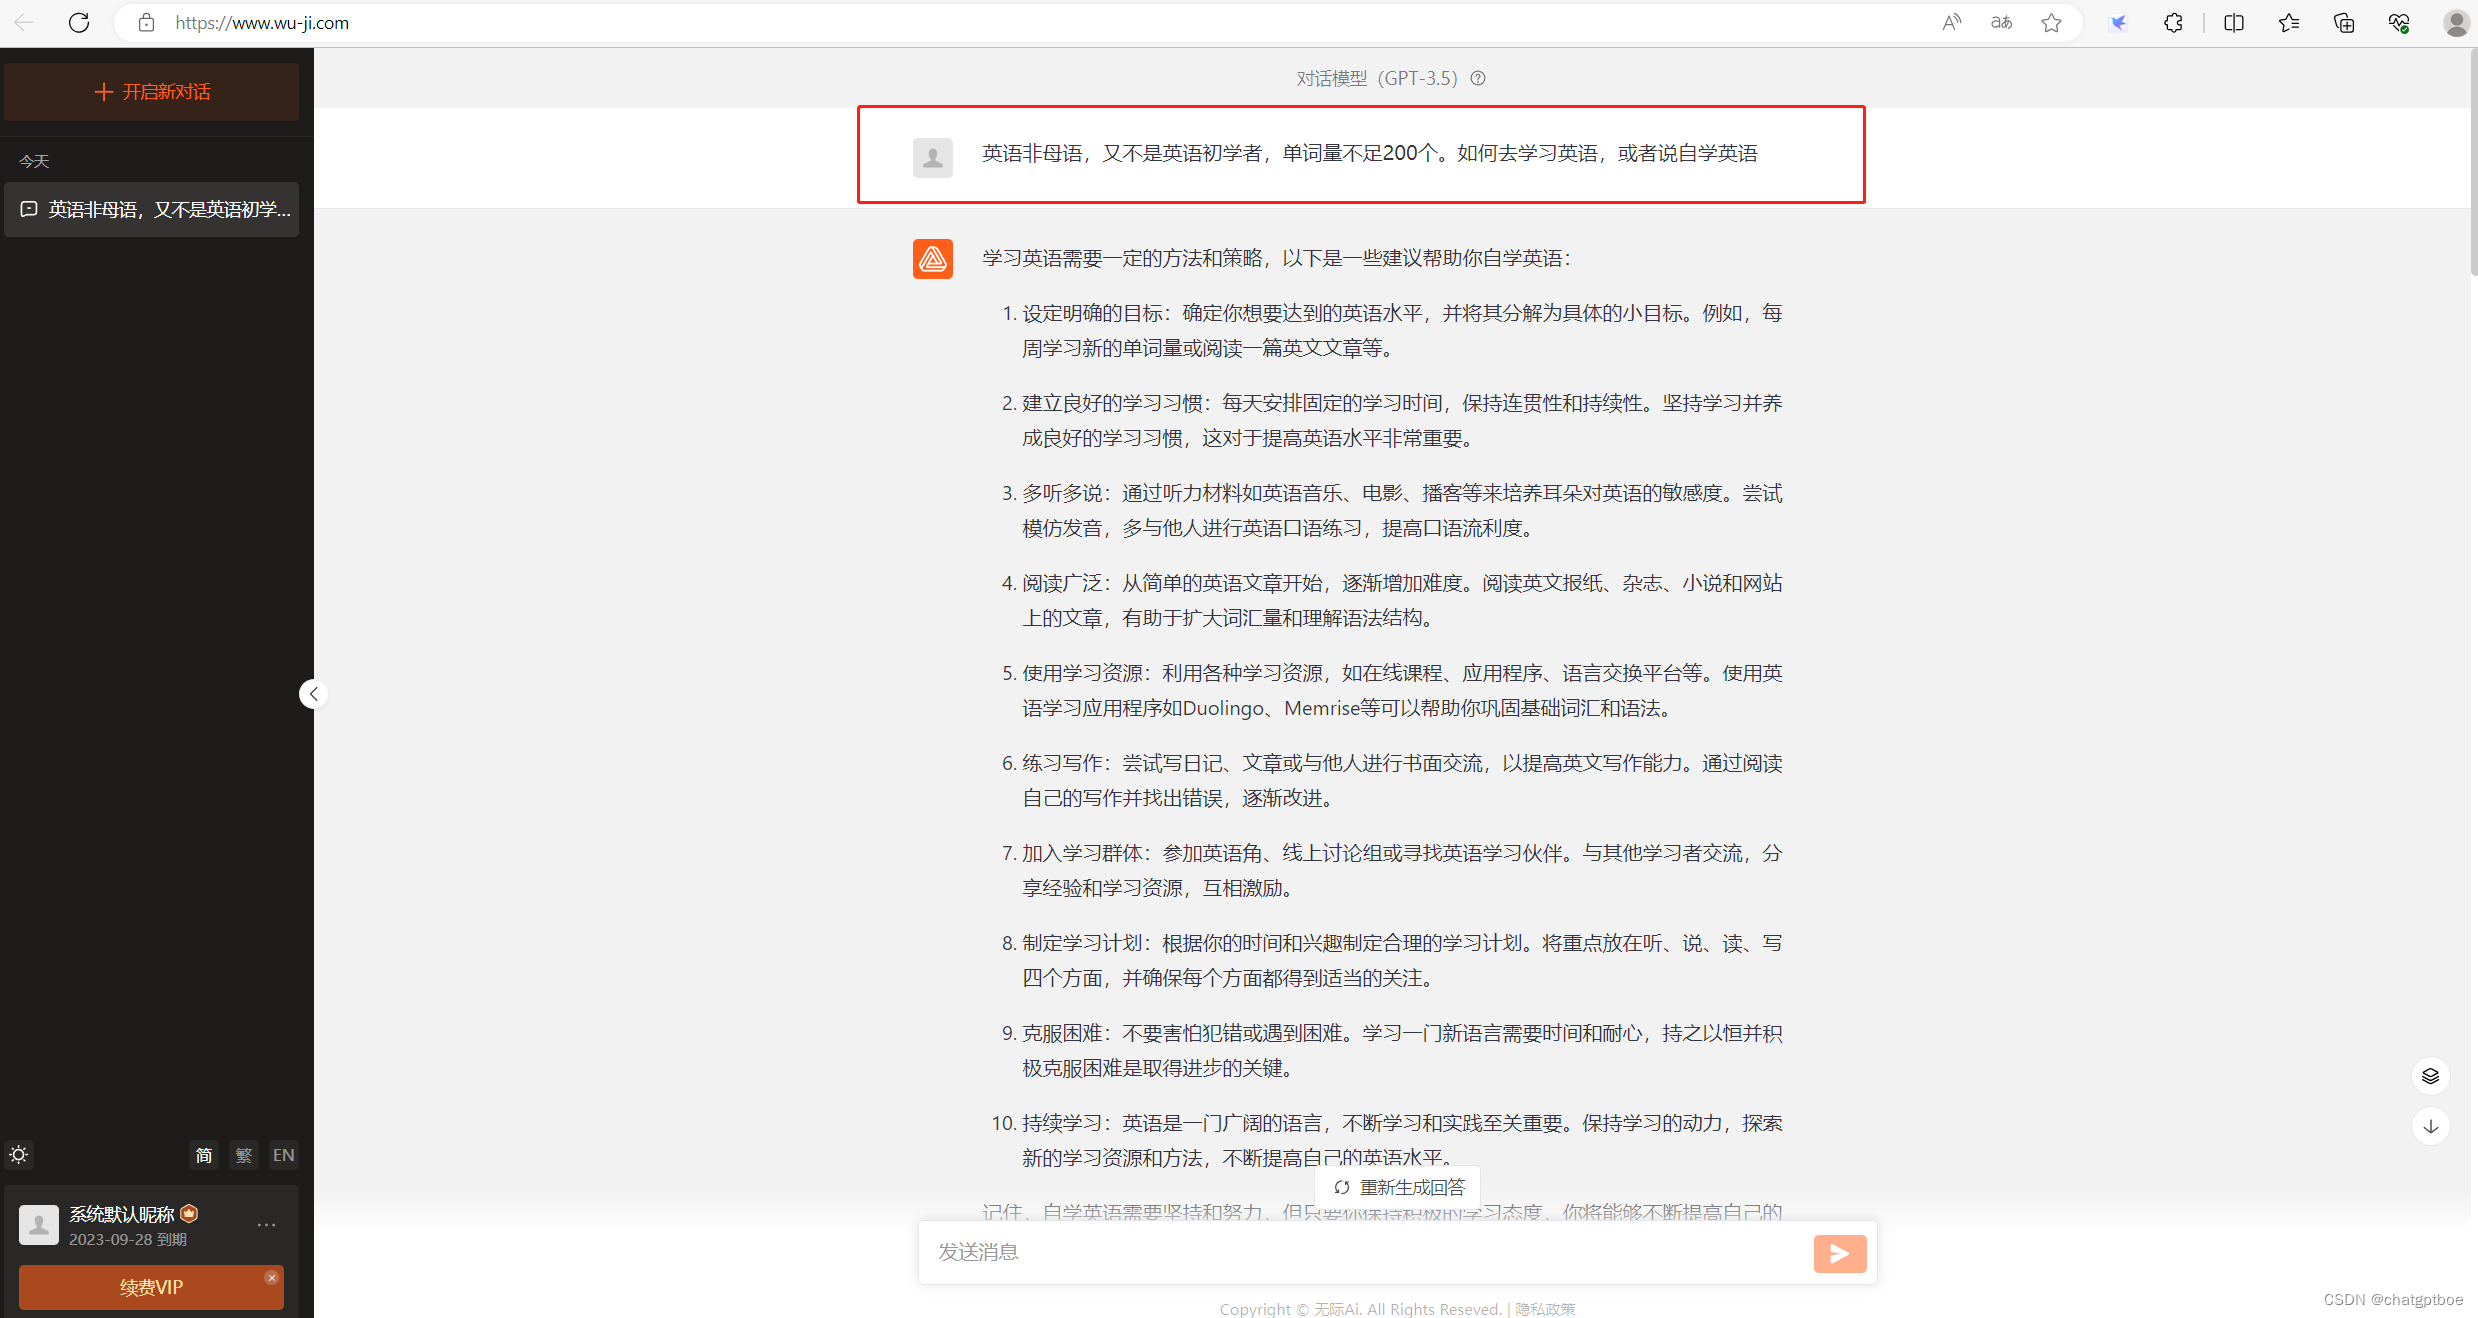Start a new chat with 开启新对话
Screen dimensions: 2478x1318
click(x=152, y=92)
